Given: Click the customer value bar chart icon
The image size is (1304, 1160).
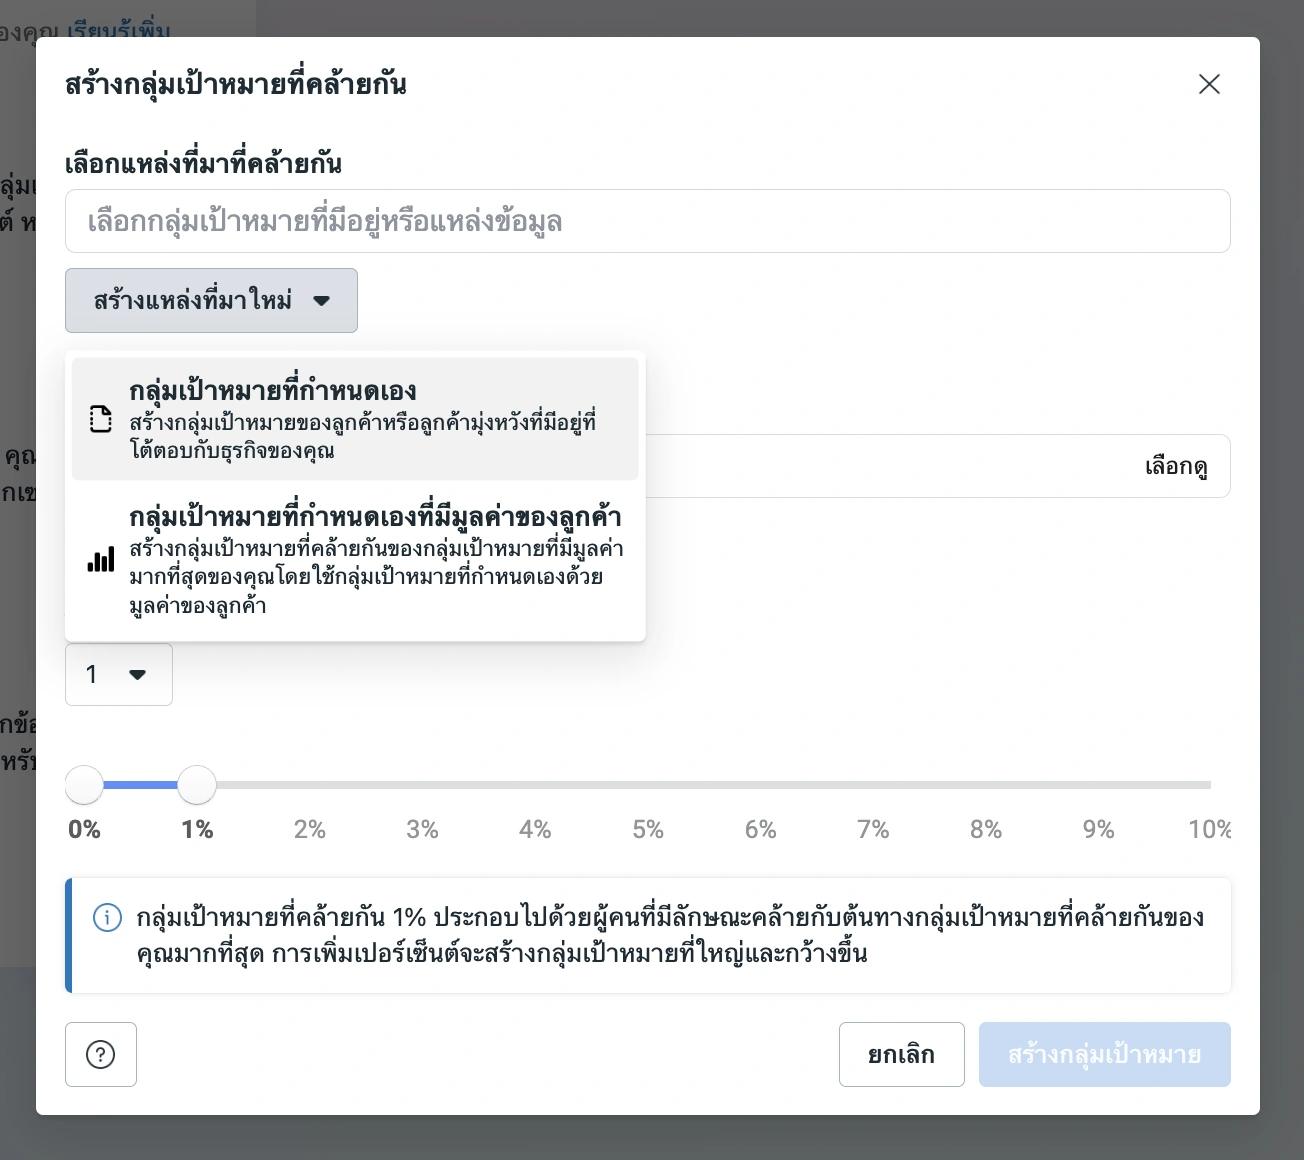Looking at the screenshot, I should (x=101, y=561).
